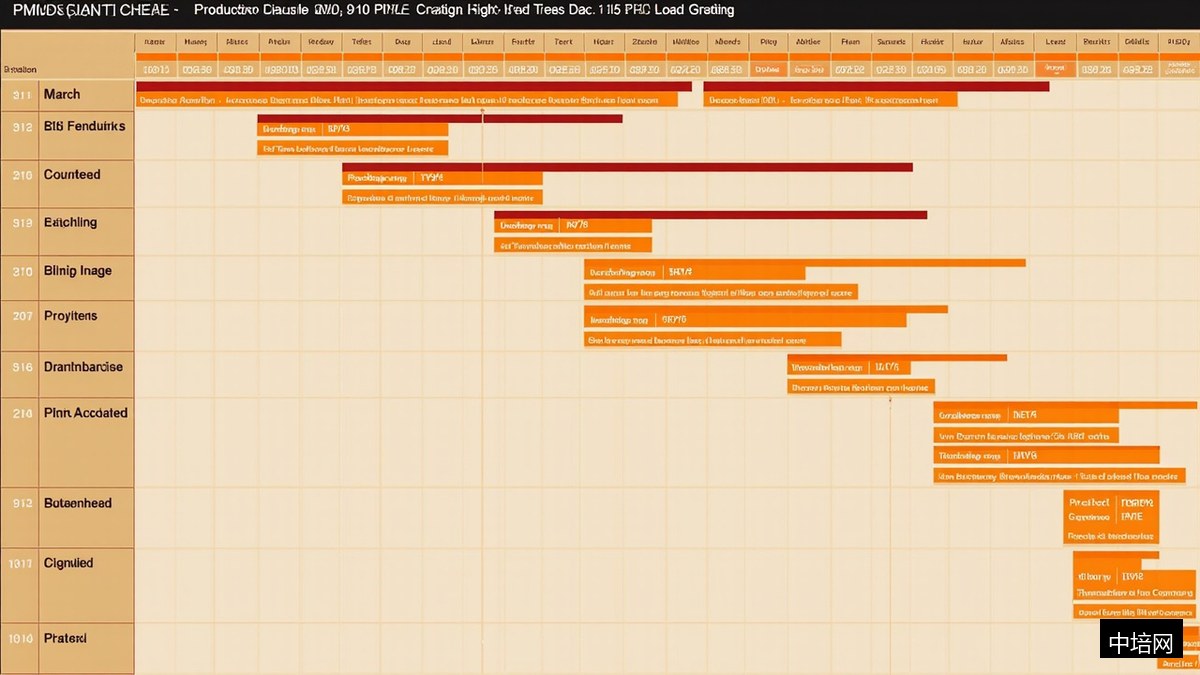The width and height of the screenshot is (1200, 675).
Task: Click the long dark red March bar
Action: (x=414, y=87)
